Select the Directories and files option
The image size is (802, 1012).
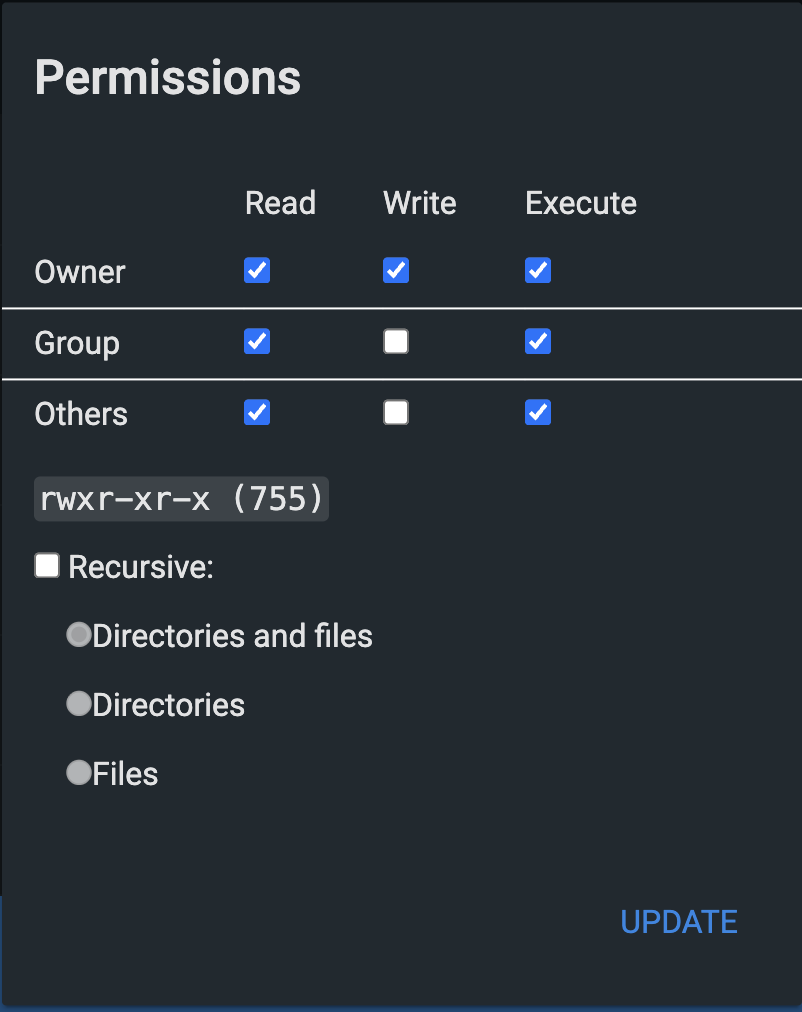point(79,634)
